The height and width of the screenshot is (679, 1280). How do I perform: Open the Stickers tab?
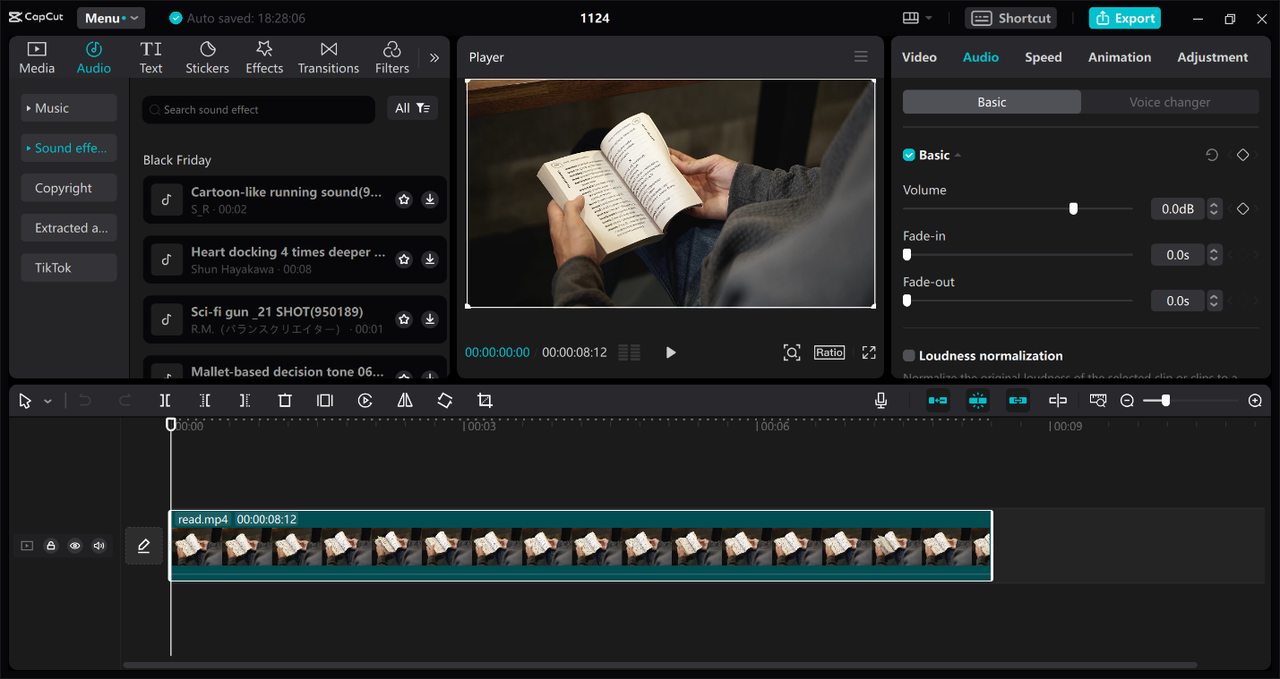pyautogui.click(x=207, y=58)
